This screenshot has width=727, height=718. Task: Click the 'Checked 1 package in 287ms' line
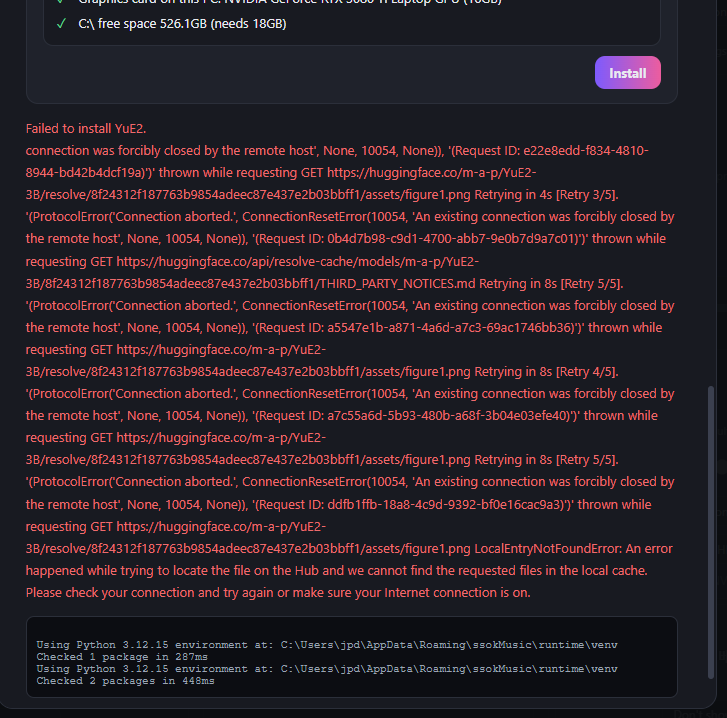point(122,656)
